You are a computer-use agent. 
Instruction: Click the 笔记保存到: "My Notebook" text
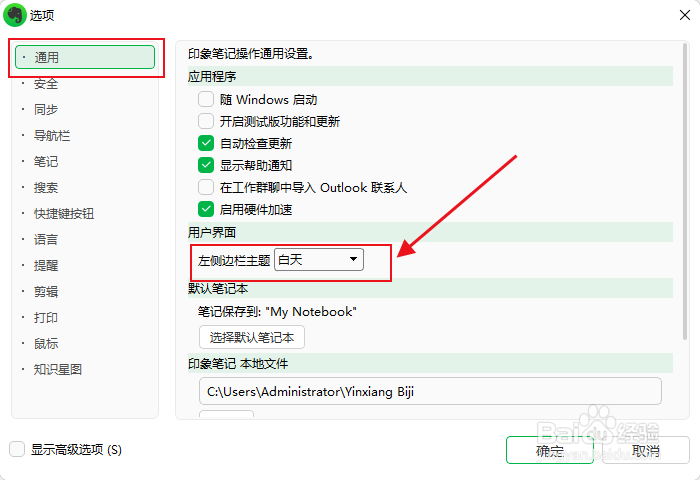(277, 312)
